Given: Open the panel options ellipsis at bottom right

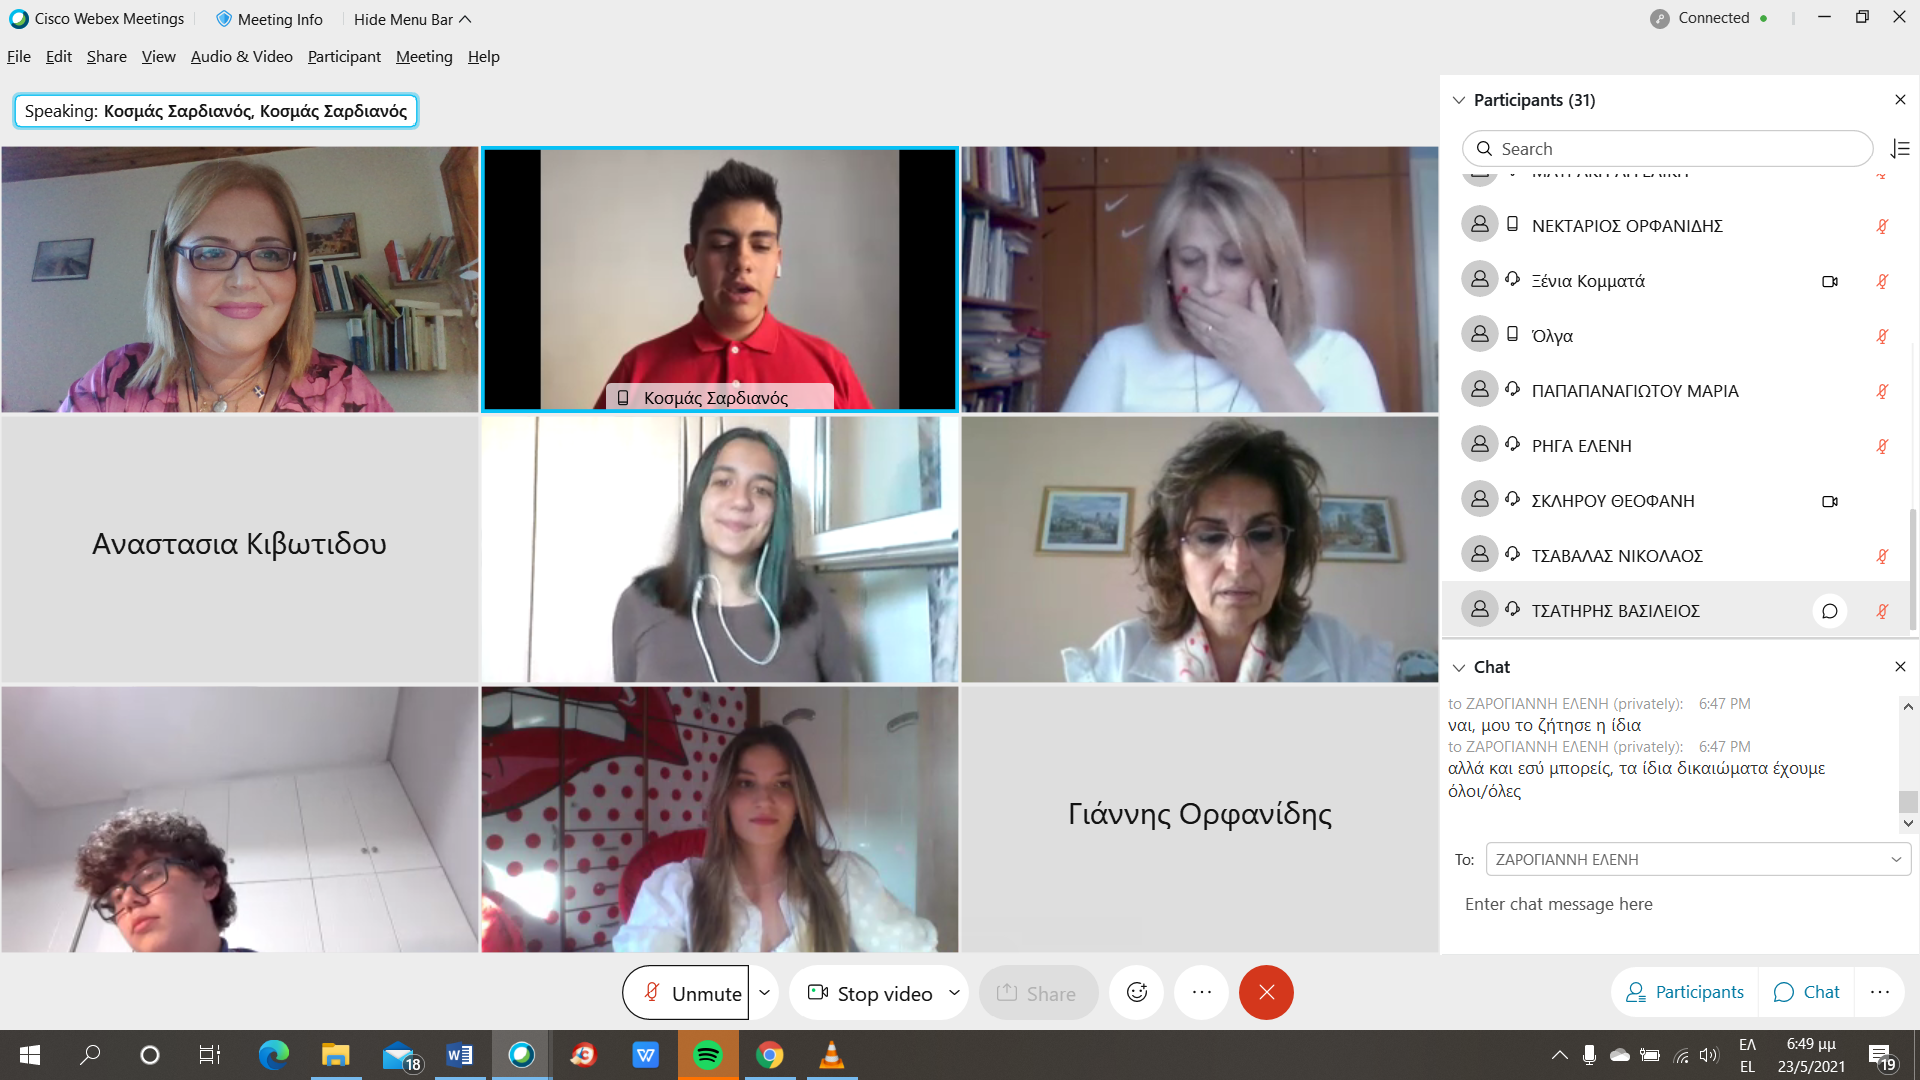Looking at the screenshot, I should 1879,992.
